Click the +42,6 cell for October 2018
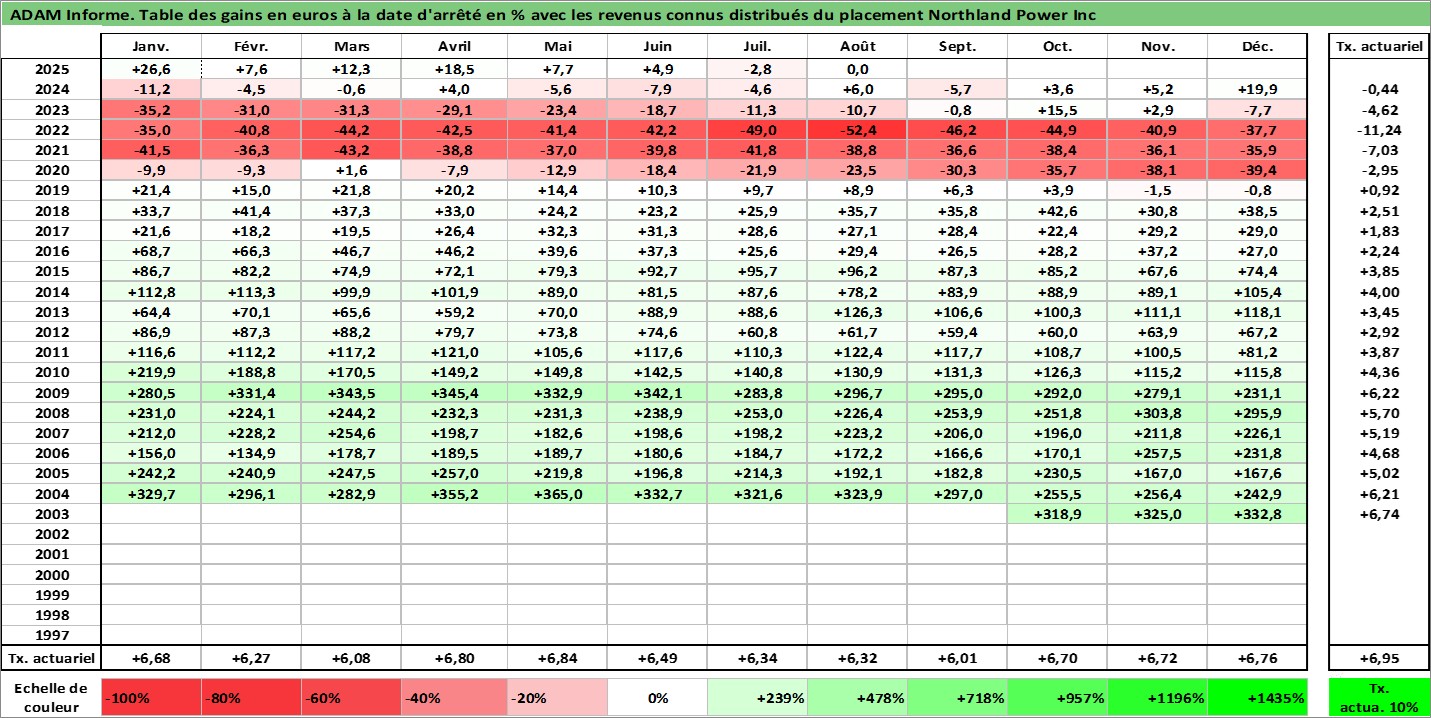This screenshot has width=1431, height=718. click(x=1057, y=211)
